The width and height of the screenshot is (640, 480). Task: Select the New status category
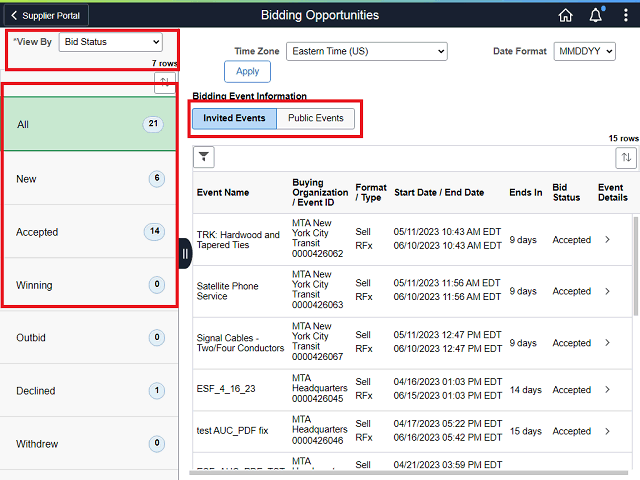[89, 178]
